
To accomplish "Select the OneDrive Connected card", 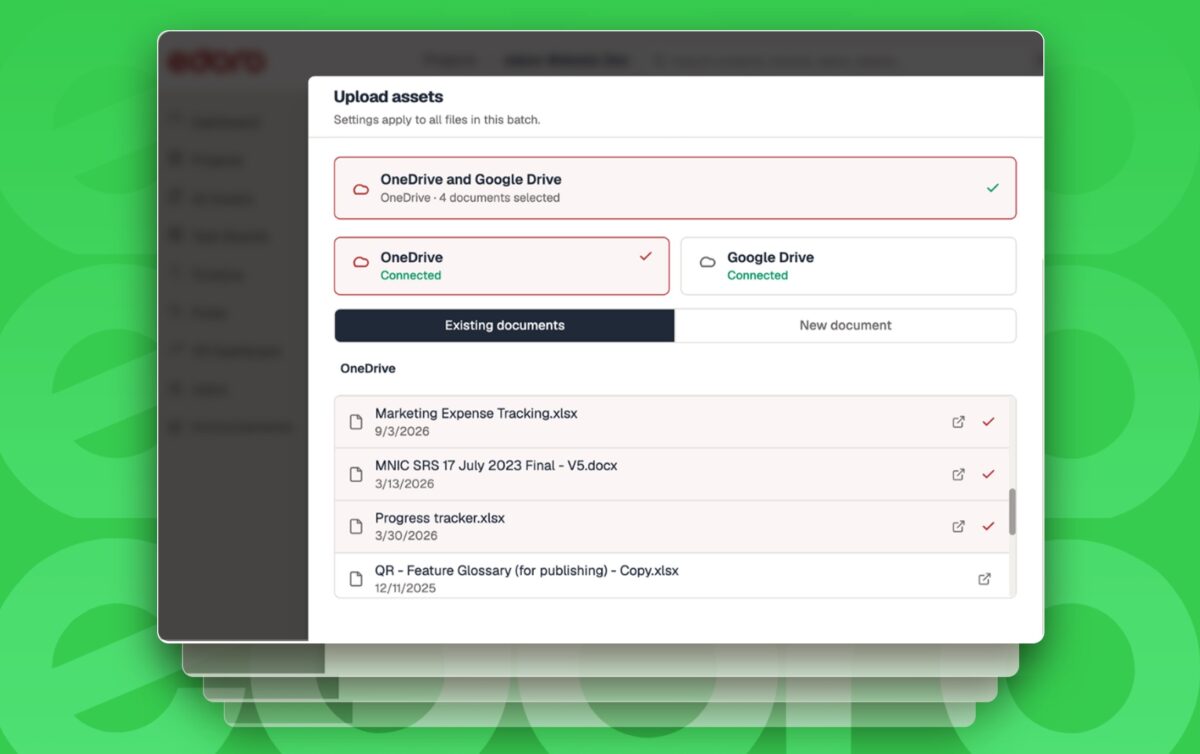I will [501, 266].
